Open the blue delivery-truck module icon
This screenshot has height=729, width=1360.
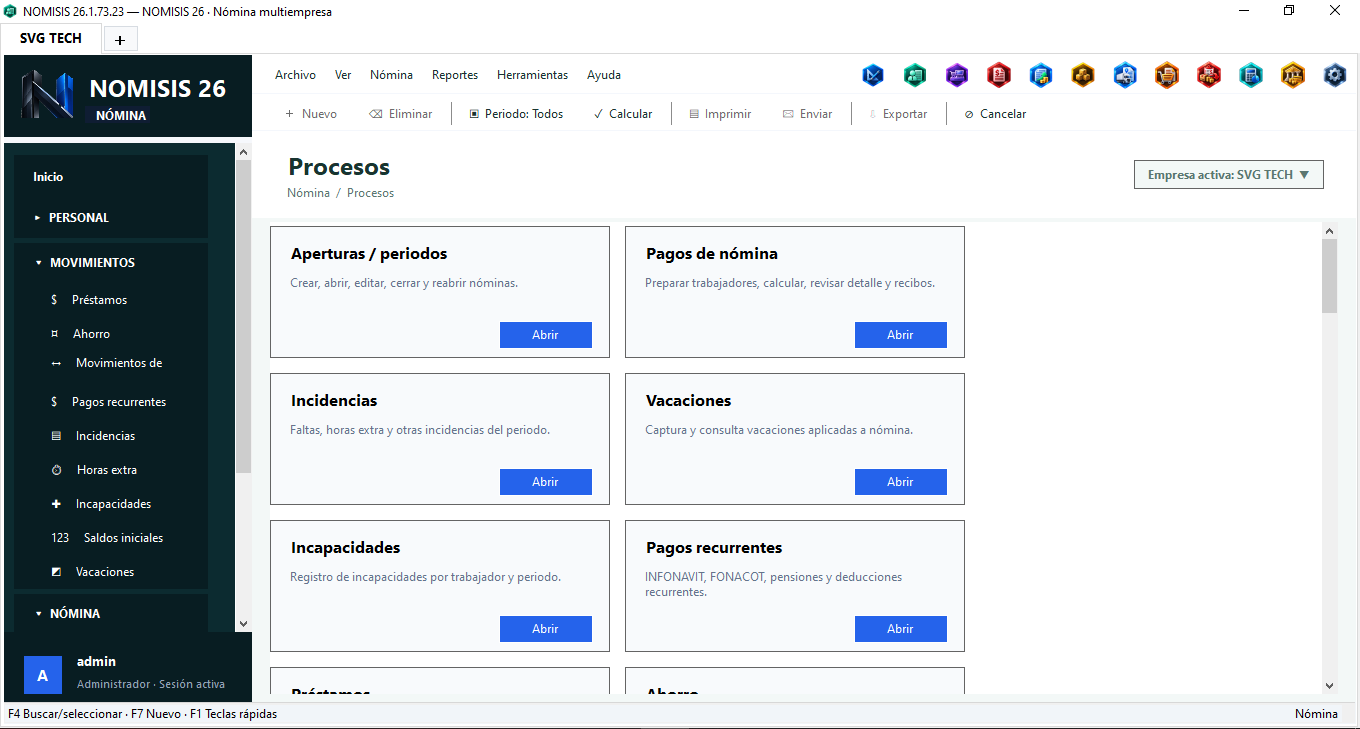[x=1125, y=75]
